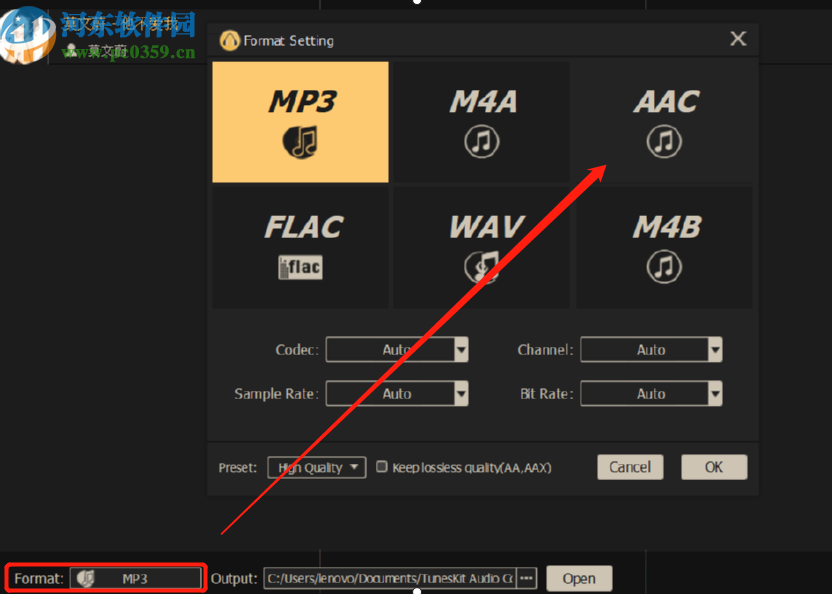Pick the AAC format tile
832x594 pixels.
point(664,122)
